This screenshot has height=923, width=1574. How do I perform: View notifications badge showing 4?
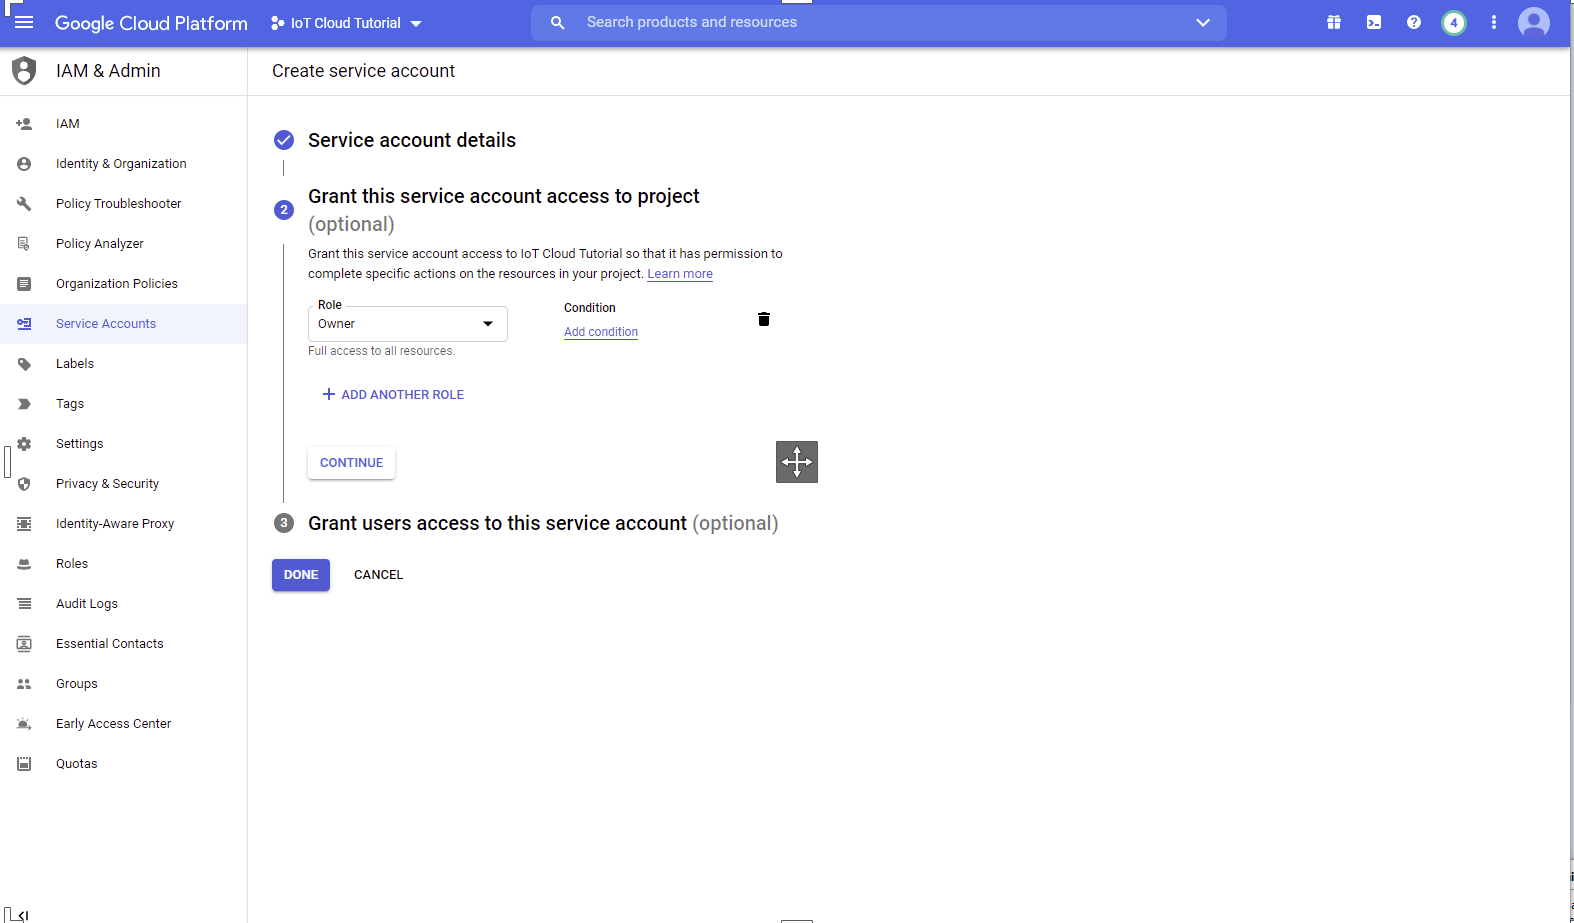tap(1454, 23)
